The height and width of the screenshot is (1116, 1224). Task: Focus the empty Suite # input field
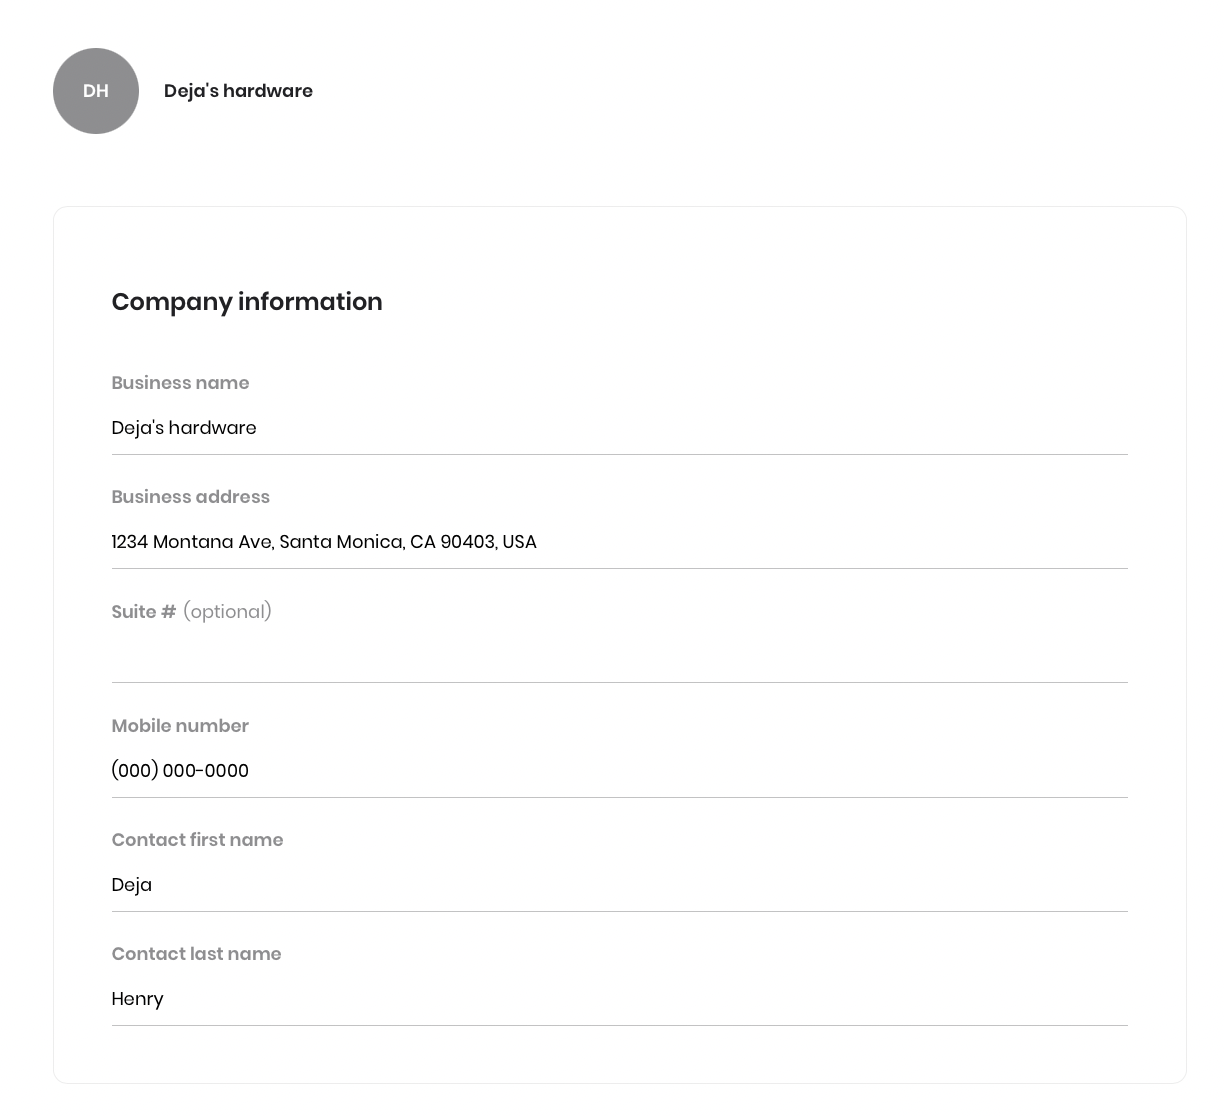click(x=620, y=656)
